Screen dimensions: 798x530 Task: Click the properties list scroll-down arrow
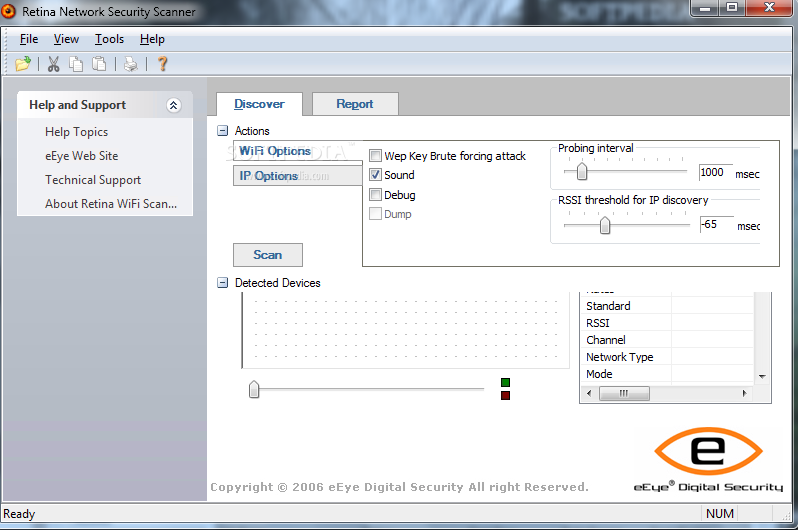(x=762, y=377)
